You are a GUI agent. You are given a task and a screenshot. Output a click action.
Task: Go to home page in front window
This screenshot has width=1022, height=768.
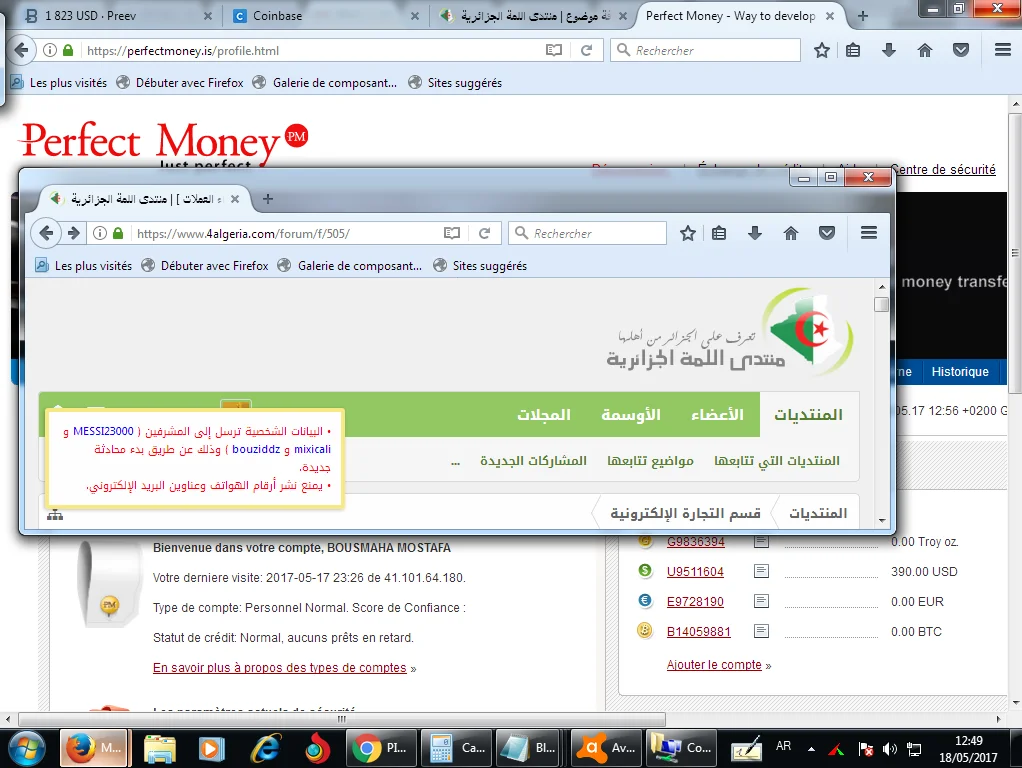791,233
